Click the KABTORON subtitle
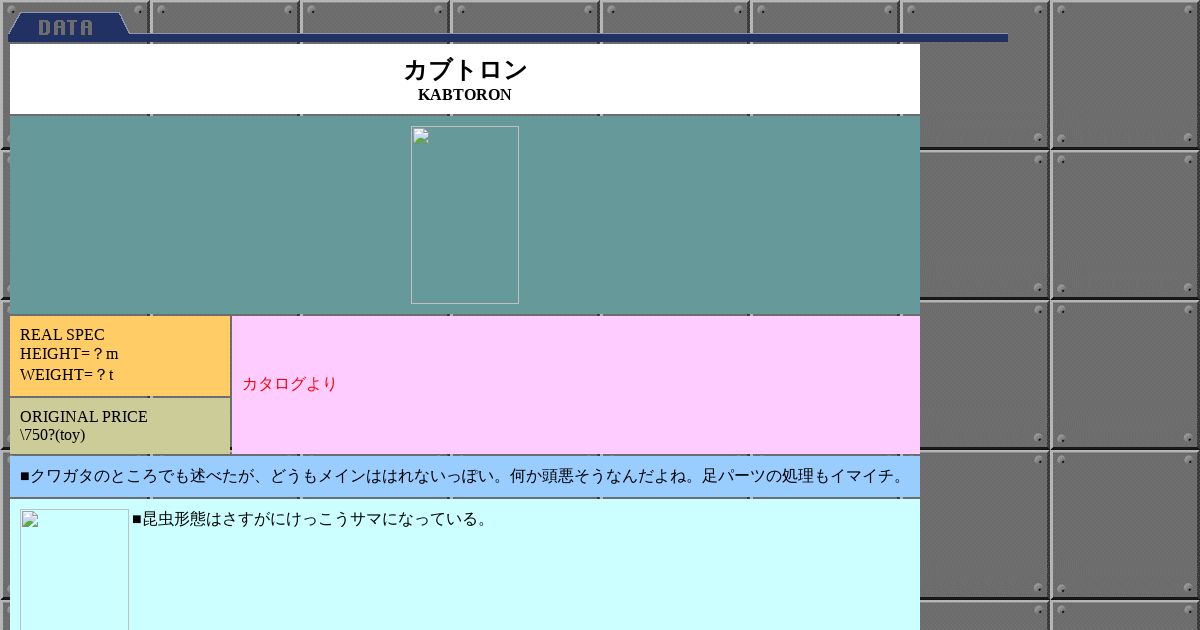1200x630 pixels. pos(465,95)
